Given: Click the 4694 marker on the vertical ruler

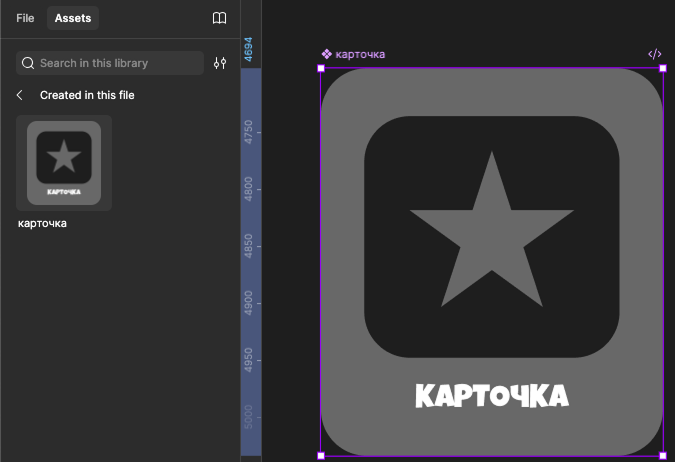Looking at the screenshot, I should pos(248,50).
